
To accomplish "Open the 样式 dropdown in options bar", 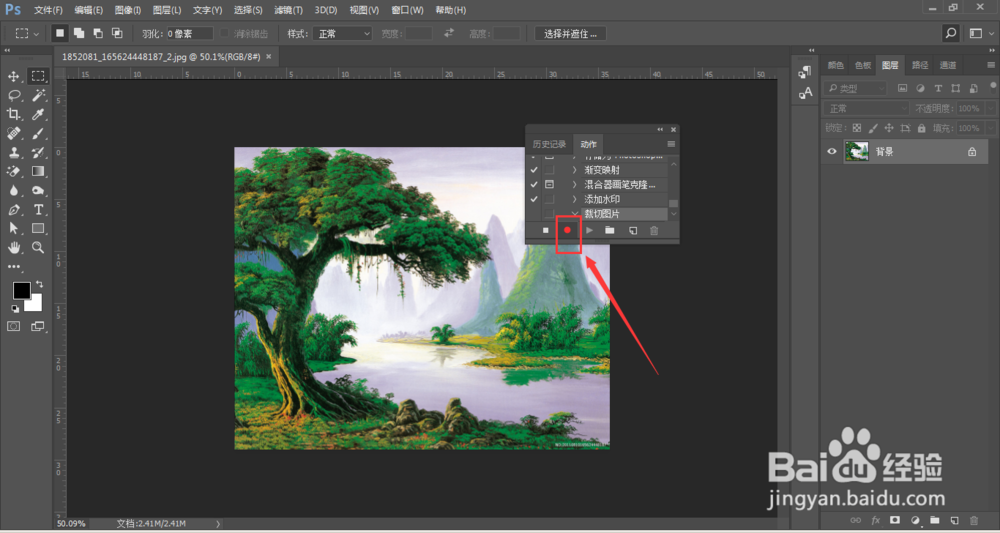I will coord(342,34).
